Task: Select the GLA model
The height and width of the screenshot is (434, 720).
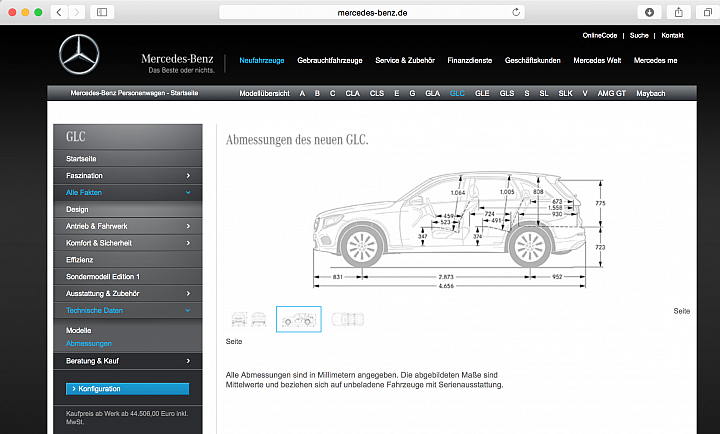Action: click(433, 93)
